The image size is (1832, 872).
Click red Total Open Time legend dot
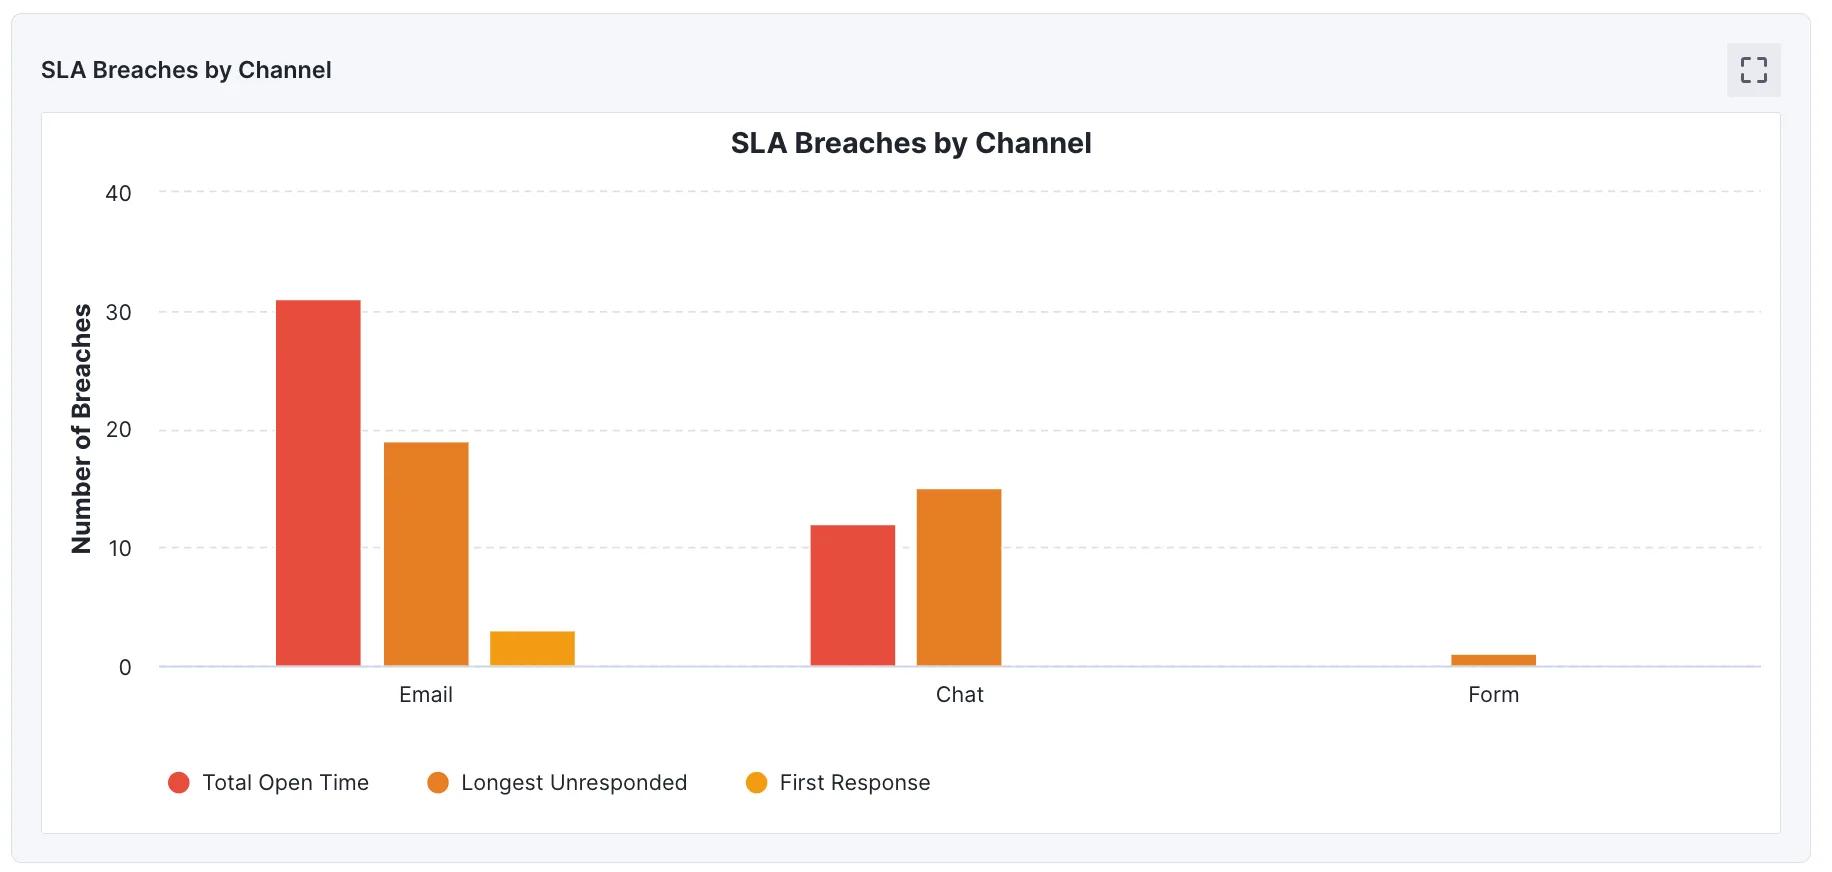coord(179,783)
